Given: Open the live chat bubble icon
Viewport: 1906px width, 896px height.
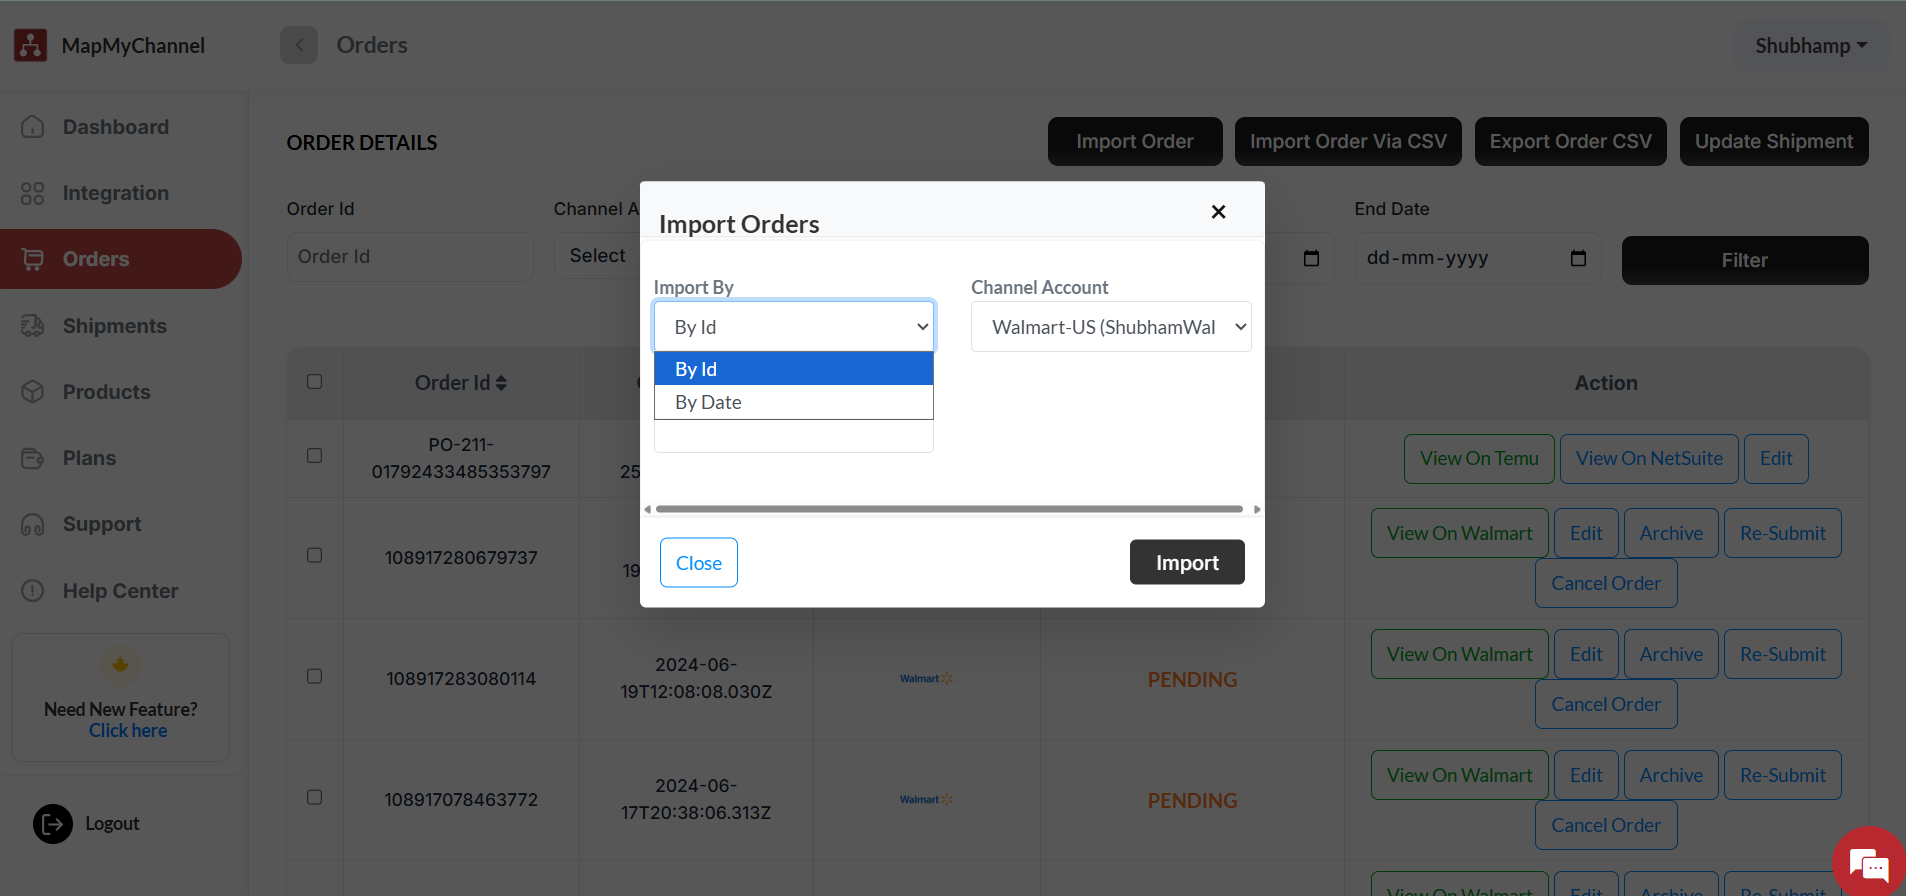Looking at the screenshot, I should pyautogui.click(x=1868, y=863).
